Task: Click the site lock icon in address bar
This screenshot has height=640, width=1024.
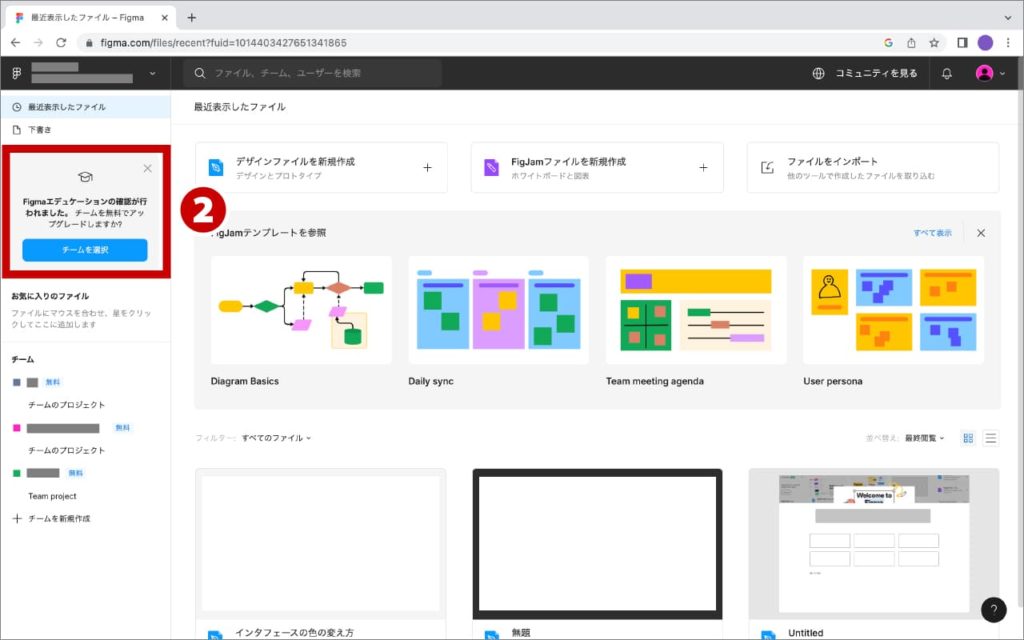Action: click(x=89, y=43)
